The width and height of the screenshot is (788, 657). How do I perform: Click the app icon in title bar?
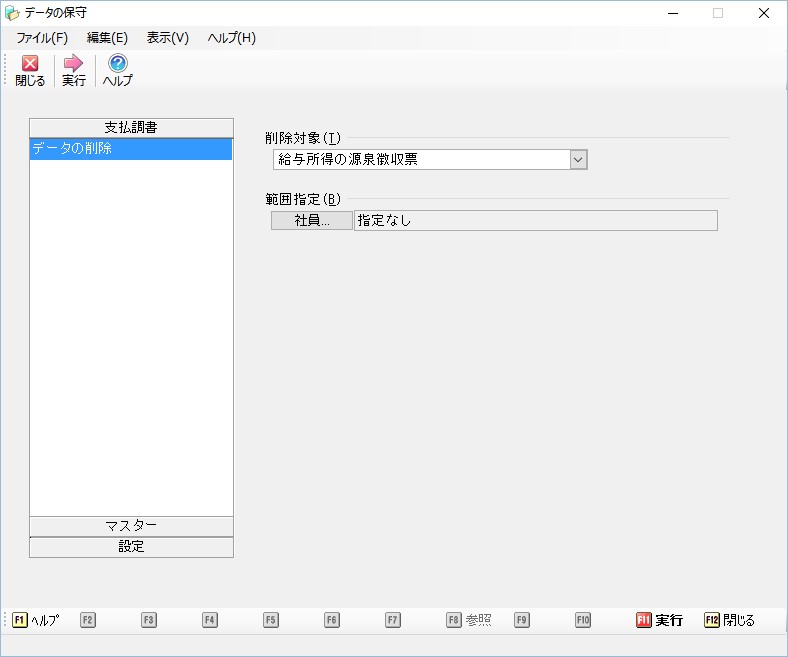[12, 13]
